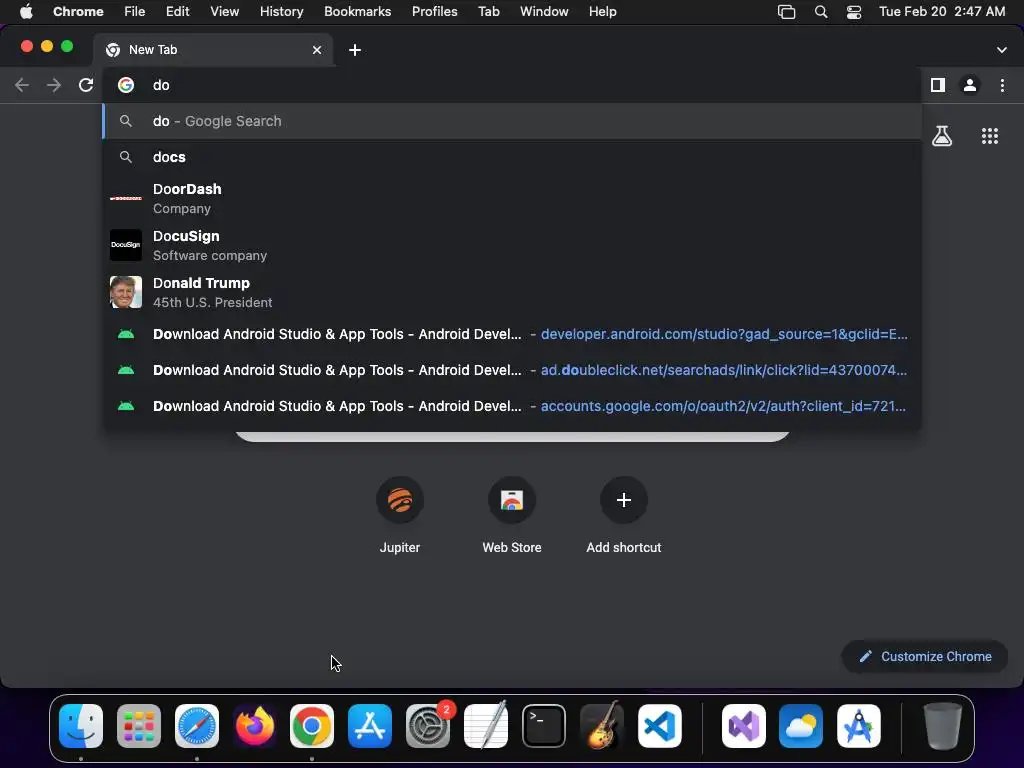Open the Tab menu
1024x768 pixels.
(488, 12)
